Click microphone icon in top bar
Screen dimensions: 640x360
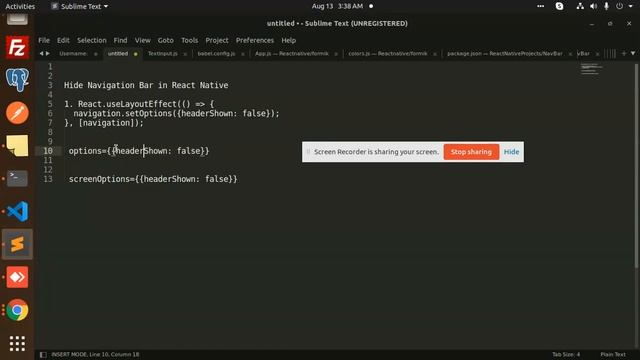coord(607,6)
